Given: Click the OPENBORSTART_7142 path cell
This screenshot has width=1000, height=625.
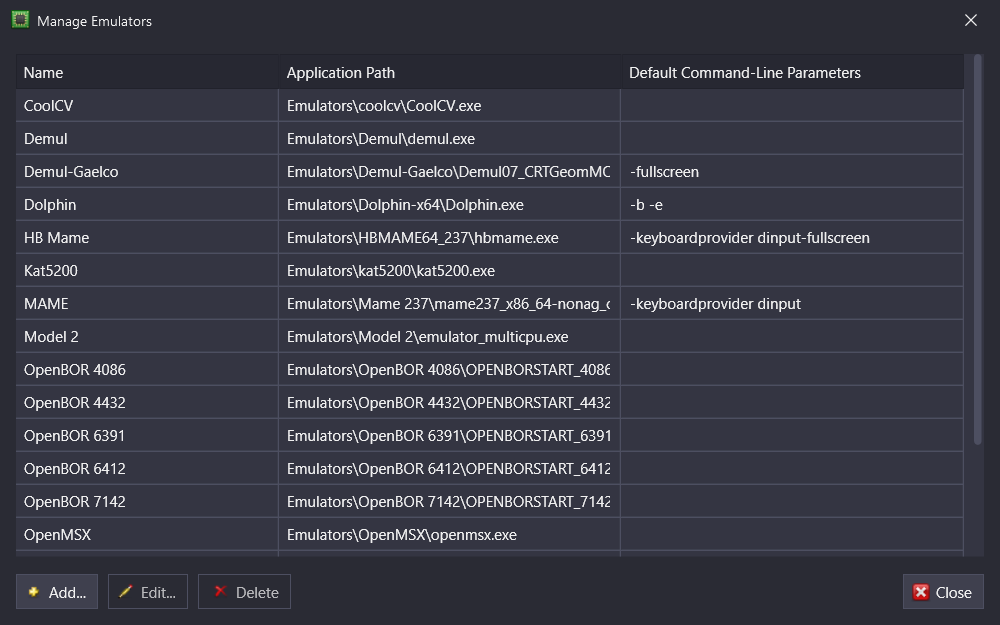Looking at the screenshot, I should click(450, 502).
